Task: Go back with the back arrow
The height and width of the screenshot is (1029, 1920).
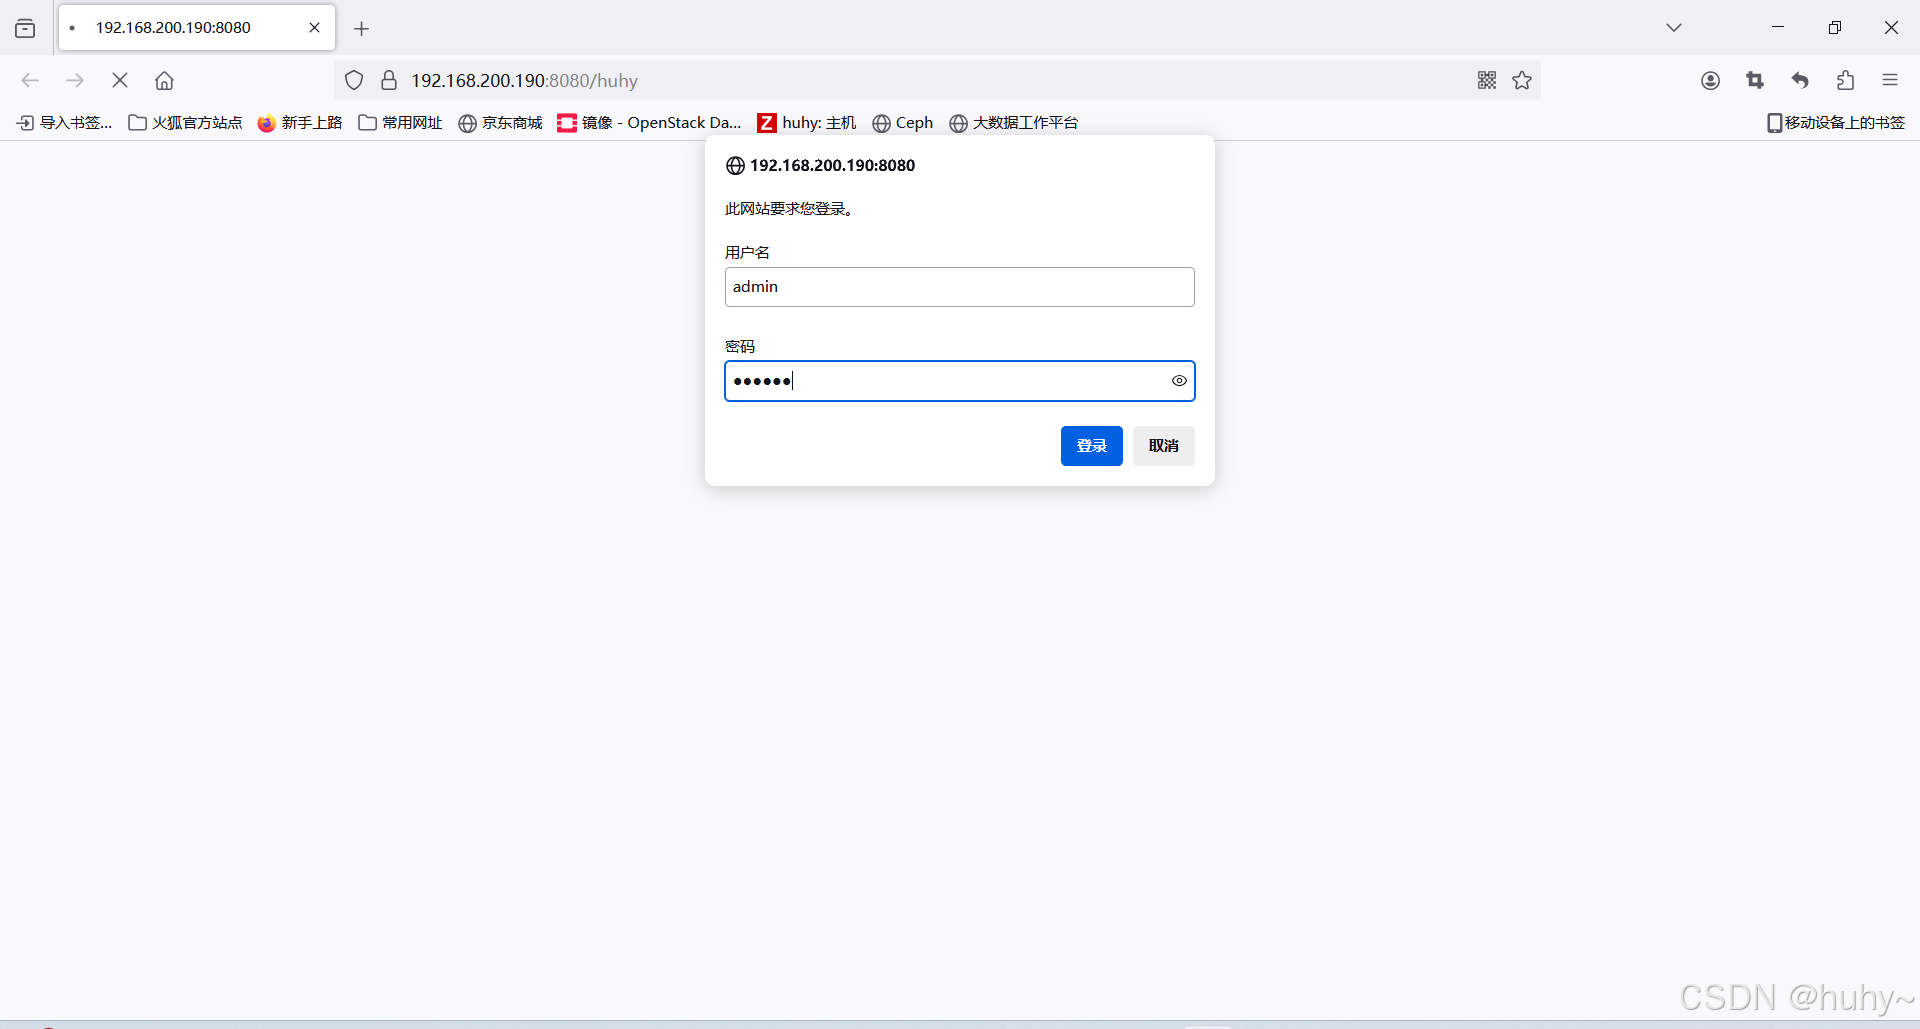Action: click(x=30, y=80)
